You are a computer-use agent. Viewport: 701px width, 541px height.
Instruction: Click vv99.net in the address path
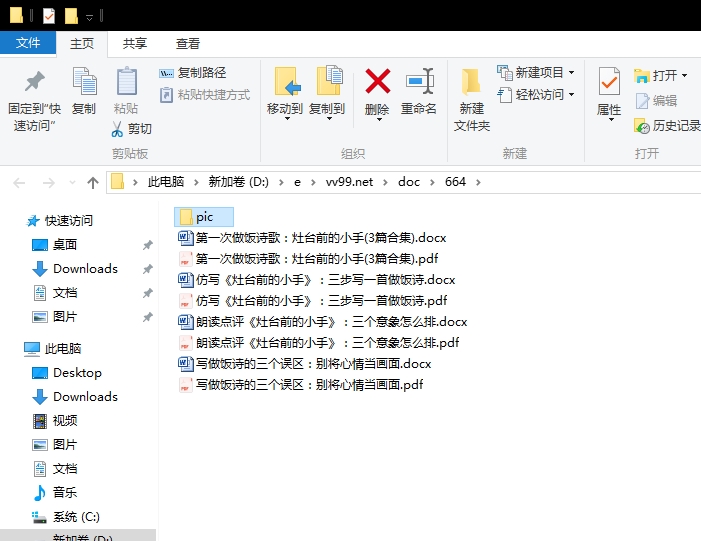(x=349, y=182)
